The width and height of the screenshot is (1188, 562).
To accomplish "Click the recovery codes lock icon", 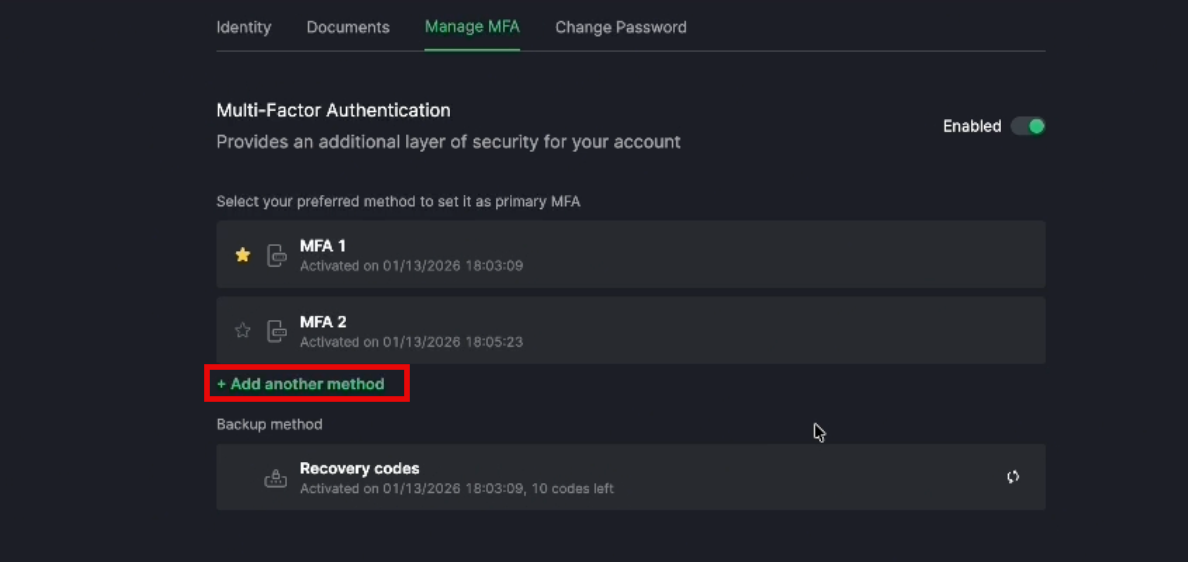I will 275,478.
